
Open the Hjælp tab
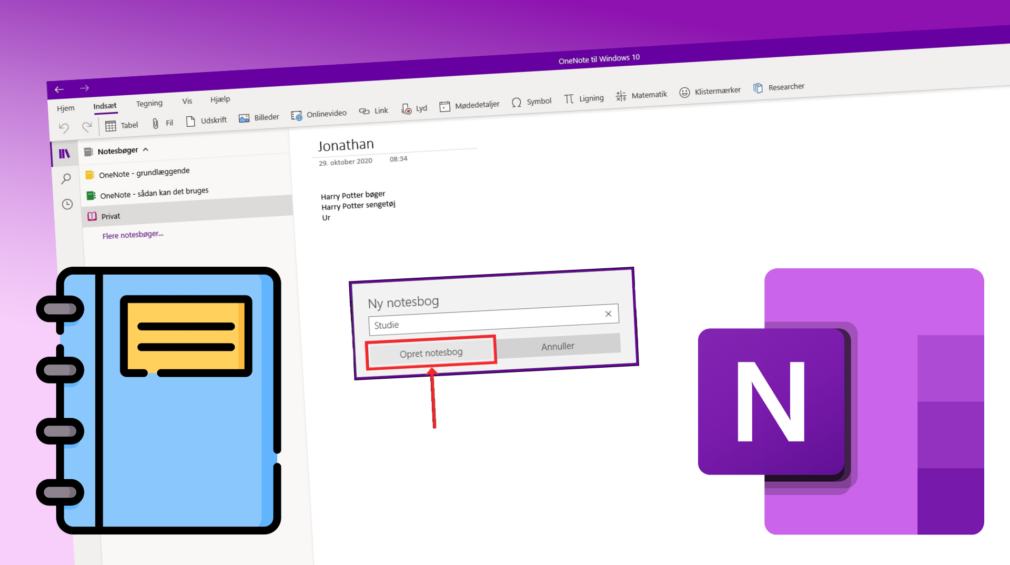pyautogui.click(x=220, y=99)
